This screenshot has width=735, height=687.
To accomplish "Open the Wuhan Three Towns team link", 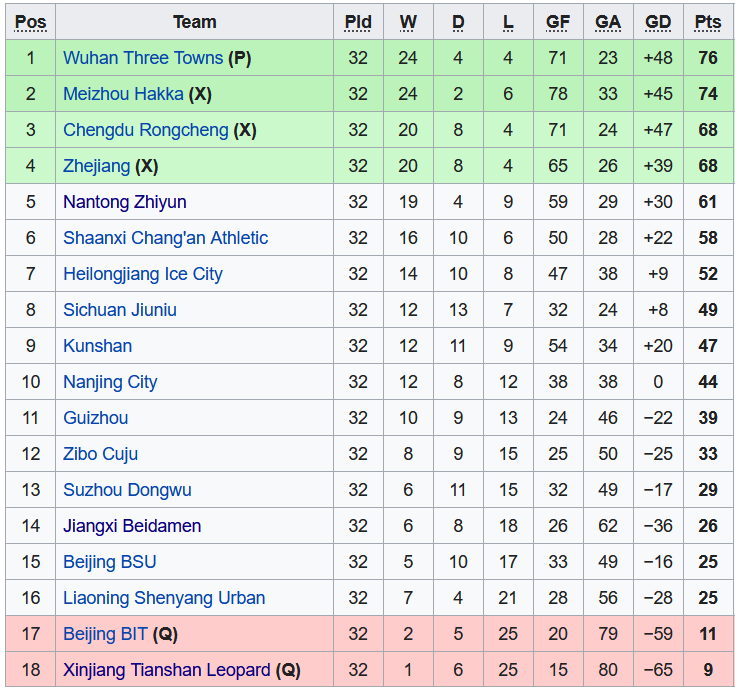I will pos(142,58).
